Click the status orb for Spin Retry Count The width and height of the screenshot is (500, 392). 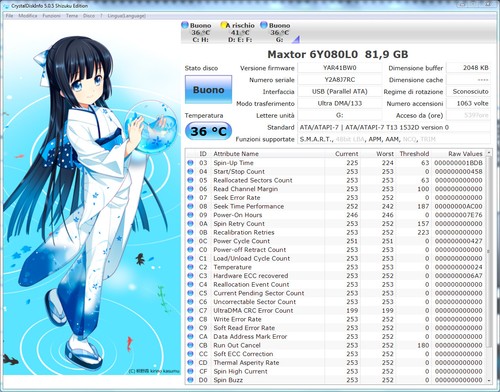coord(190,223)
